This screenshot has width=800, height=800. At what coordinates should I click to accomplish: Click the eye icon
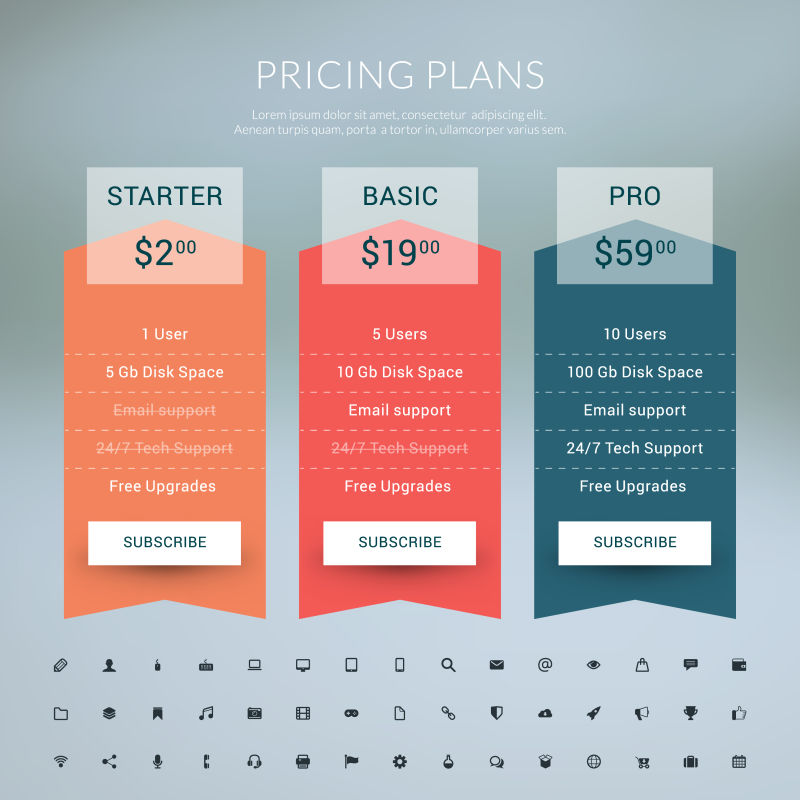pyautogui.click(x=593, y=665)
